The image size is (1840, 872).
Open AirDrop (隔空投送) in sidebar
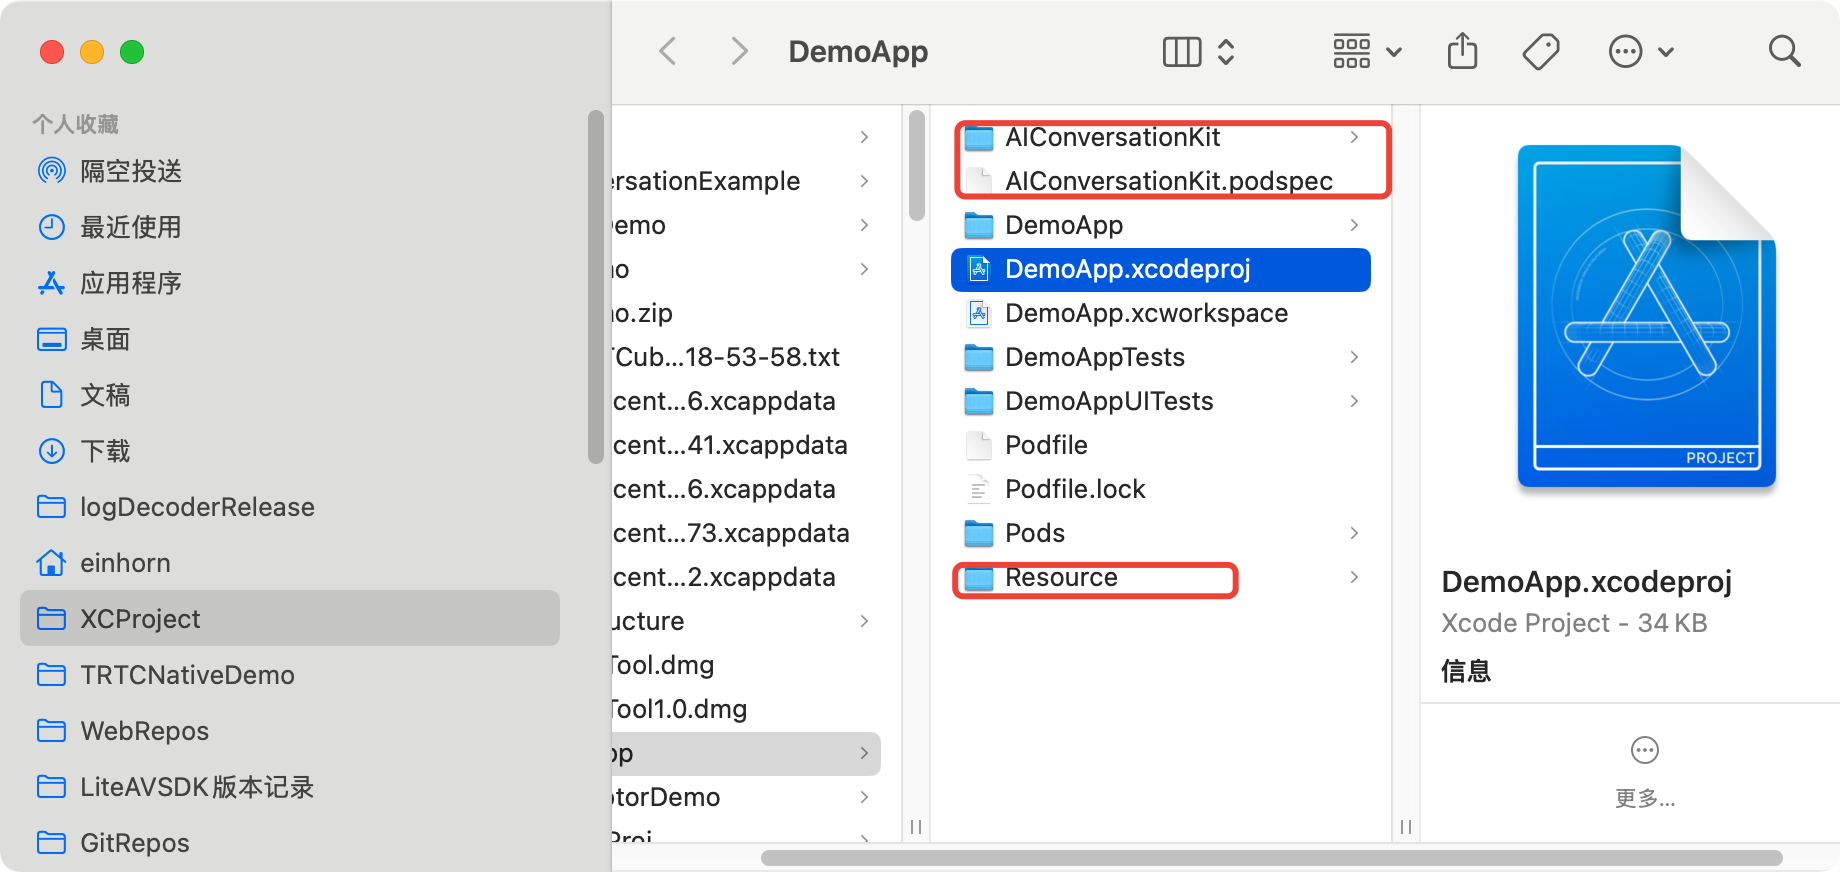[x=130, y=171]
